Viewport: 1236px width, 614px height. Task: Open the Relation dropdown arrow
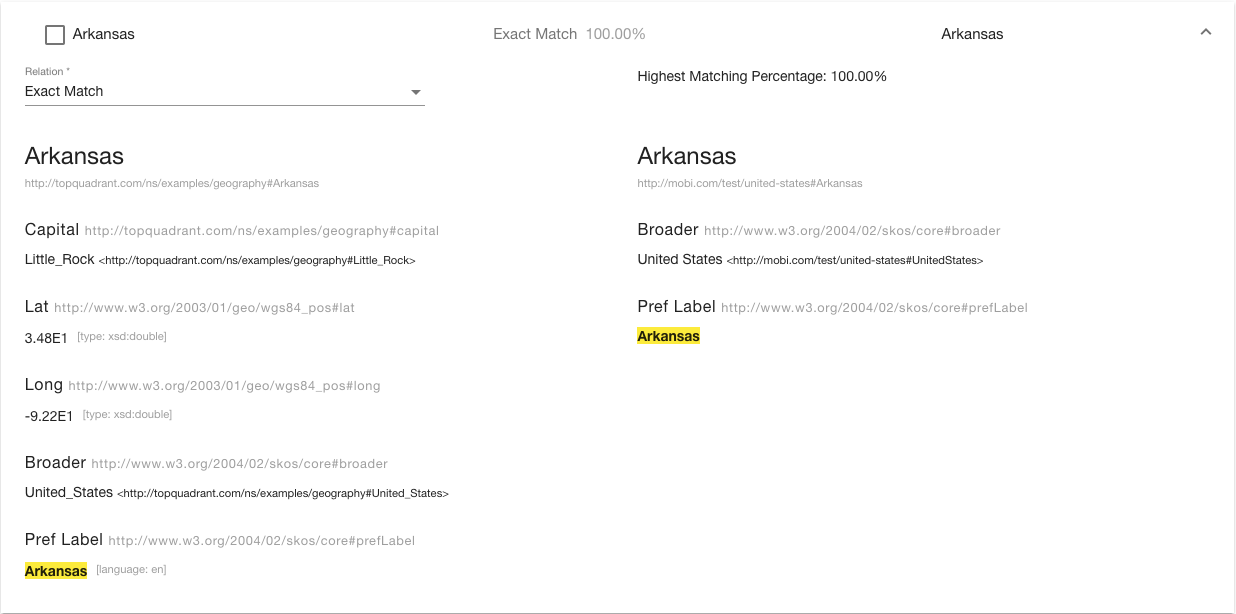pyautogui.click(x=415, y=93)
